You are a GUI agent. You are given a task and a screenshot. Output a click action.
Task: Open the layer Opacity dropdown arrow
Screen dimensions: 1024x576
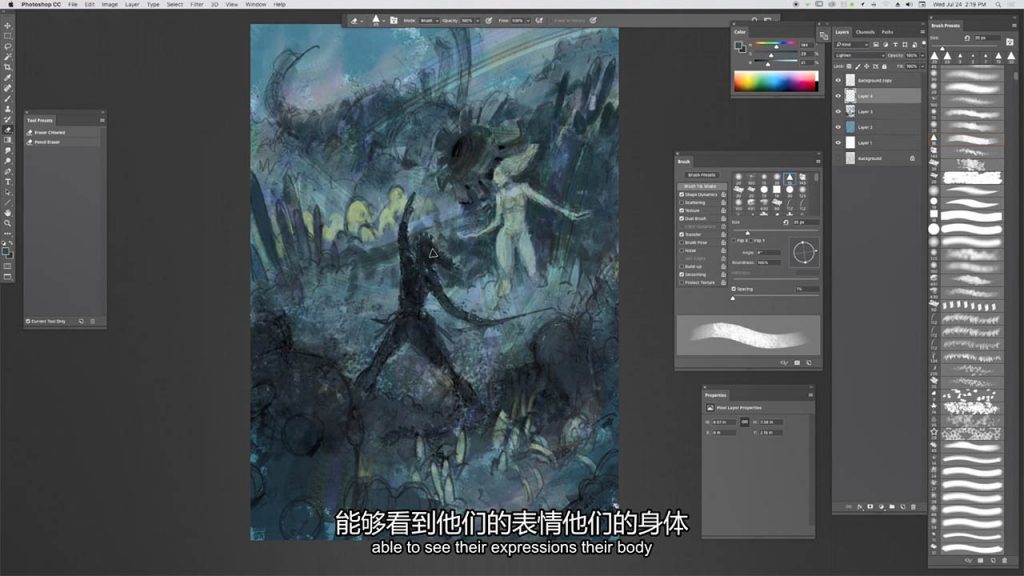click(922, 56)
